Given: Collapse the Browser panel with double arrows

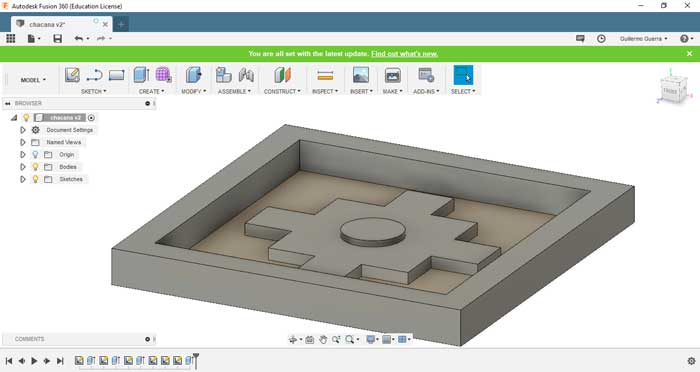Looking at the screenshot, I should (x=8, y=103).
